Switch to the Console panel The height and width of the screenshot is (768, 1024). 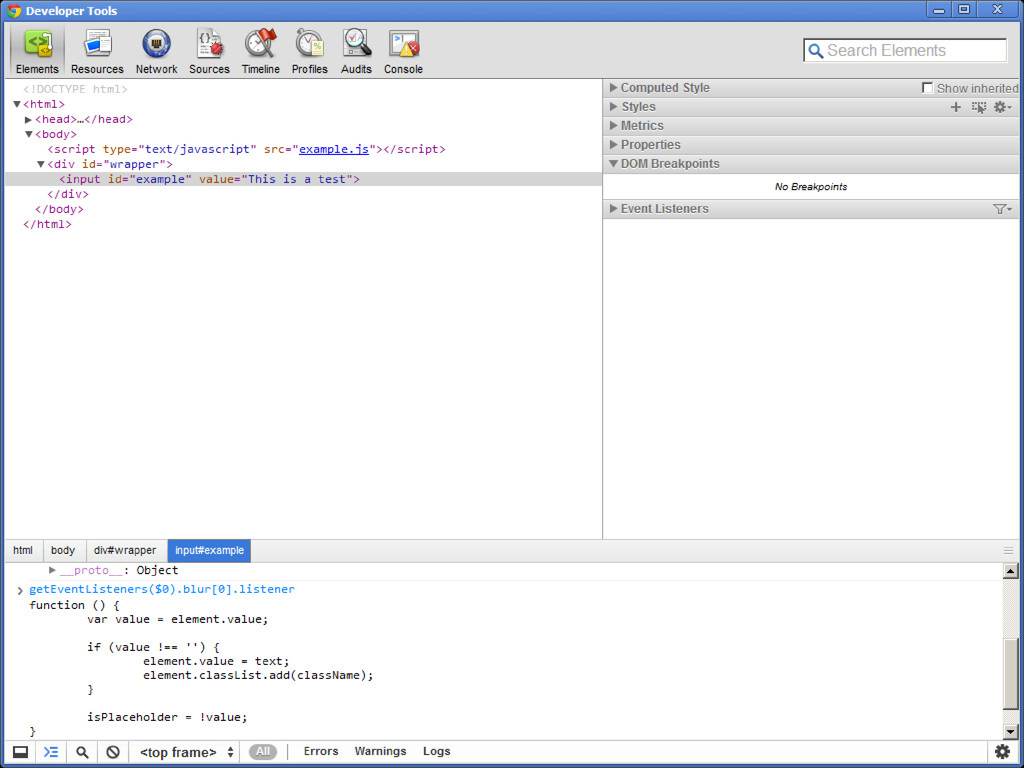pos(404,52)
